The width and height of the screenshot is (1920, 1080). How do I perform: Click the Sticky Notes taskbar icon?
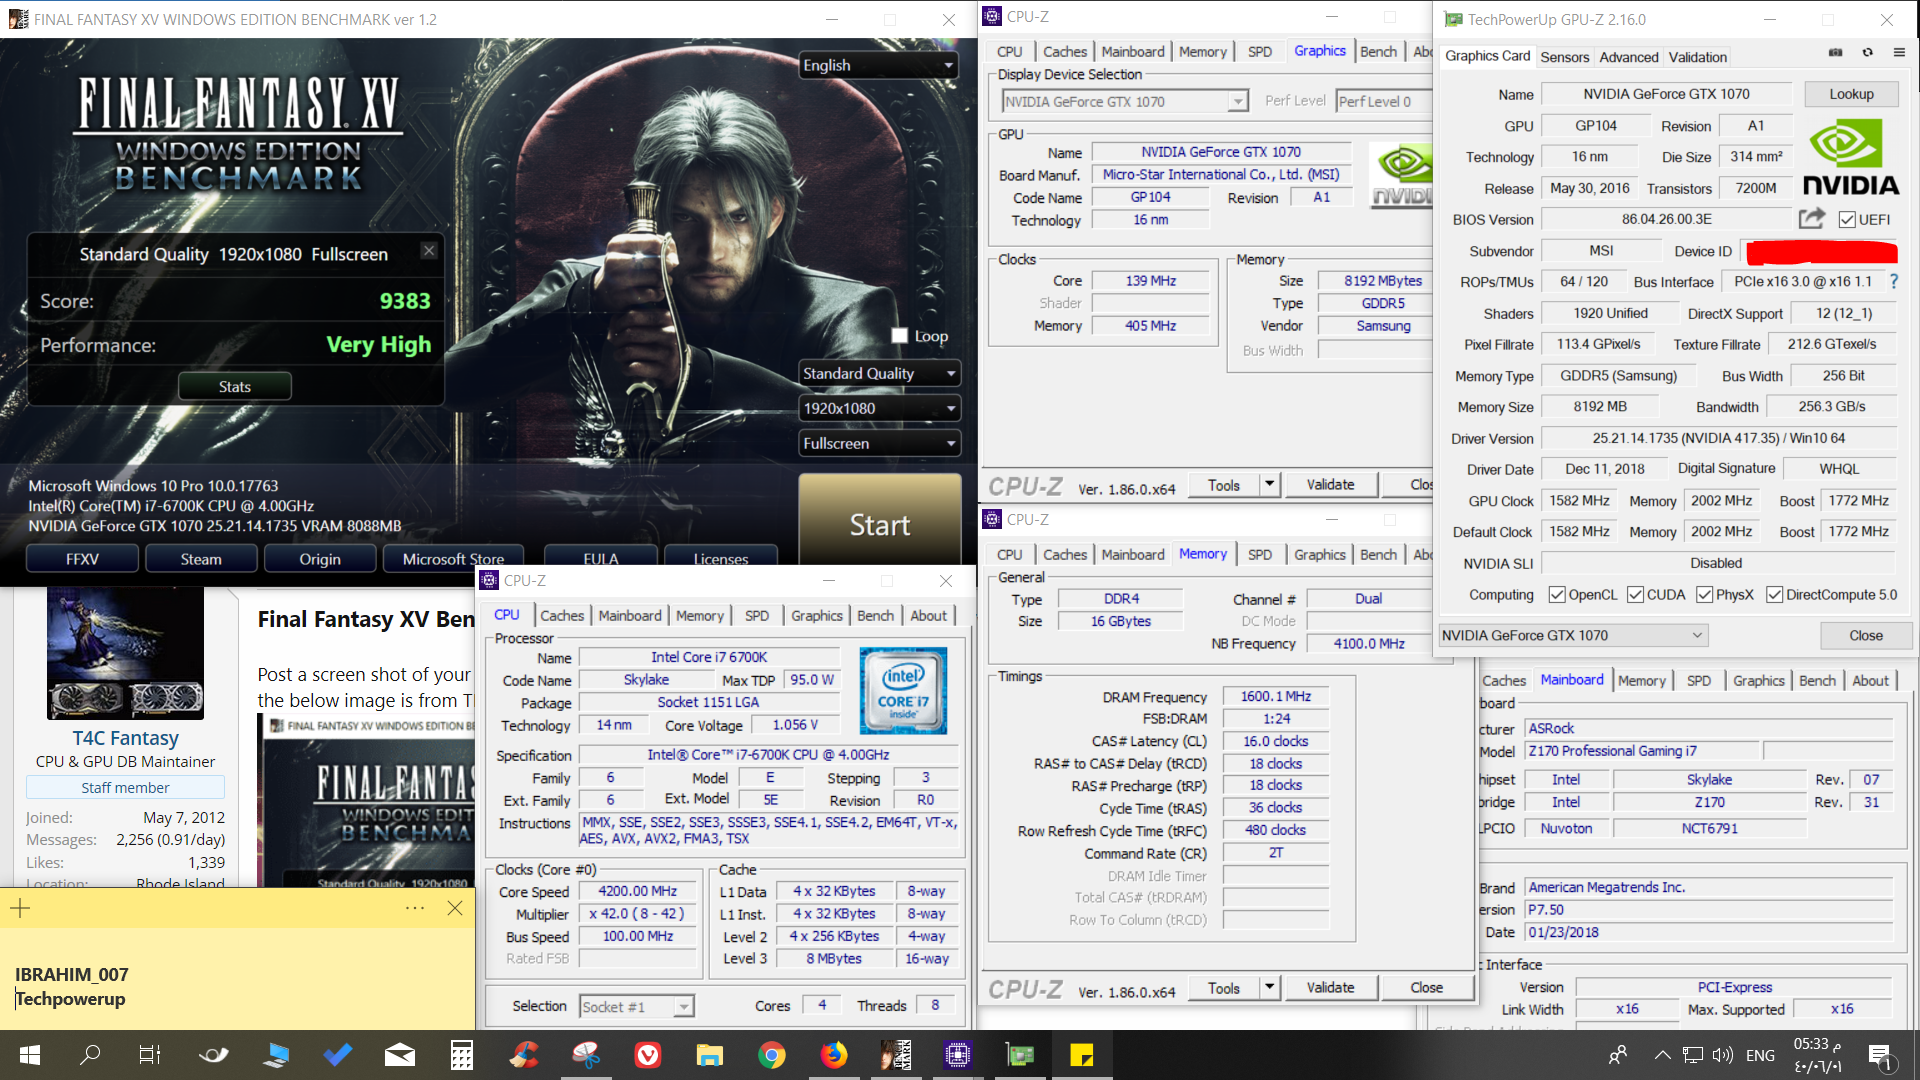point(1082,1055)
